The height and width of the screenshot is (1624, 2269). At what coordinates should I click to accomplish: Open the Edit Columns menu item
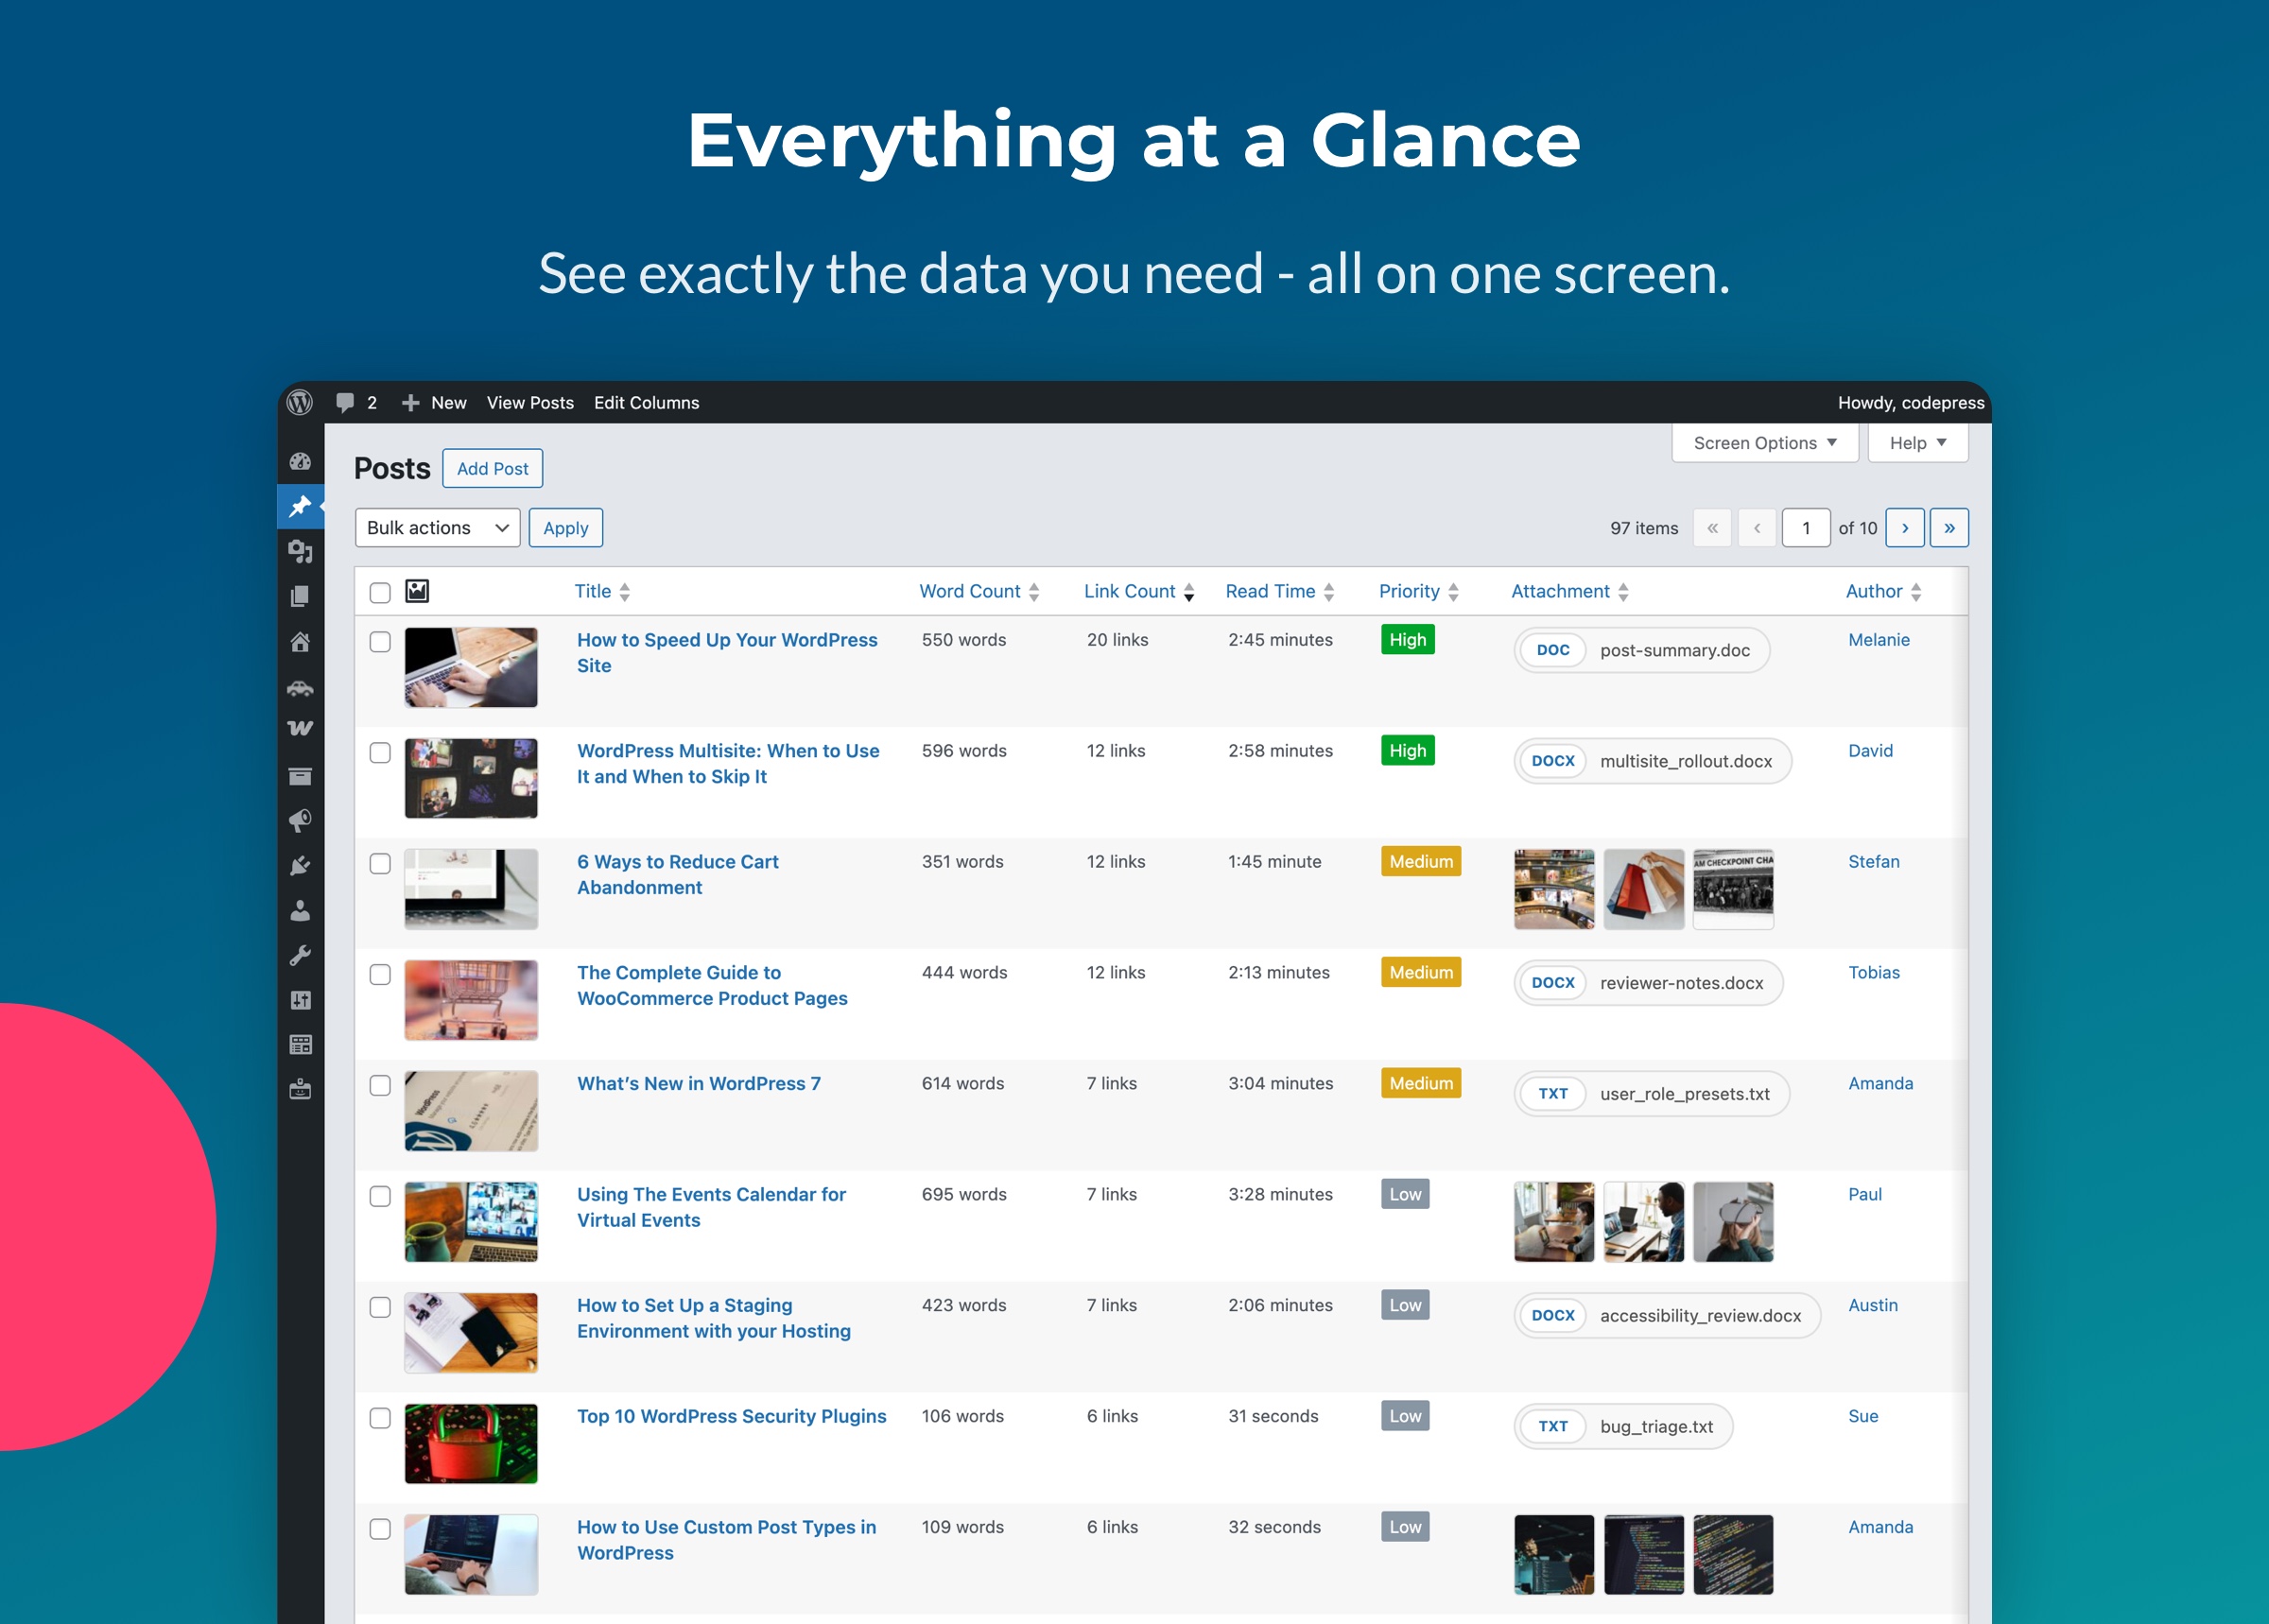(x=646, y=402)
